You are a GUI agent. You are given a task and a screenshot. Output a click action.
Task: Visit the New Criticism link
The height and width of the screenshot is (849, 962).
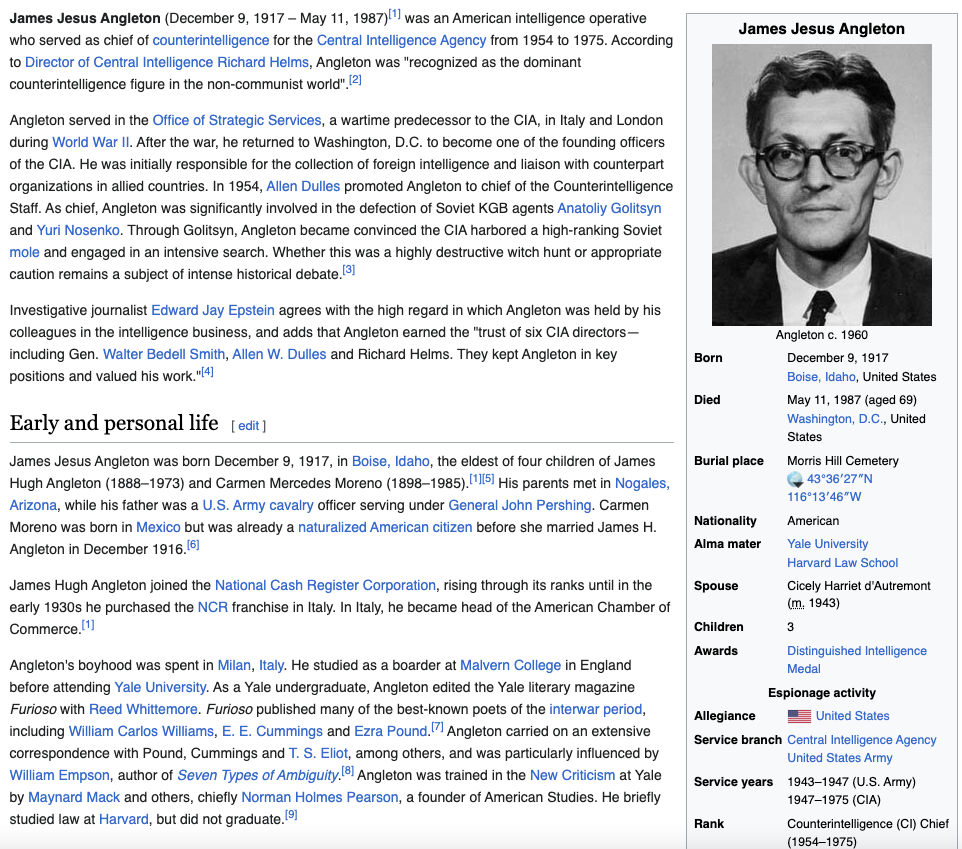(572, 776)
